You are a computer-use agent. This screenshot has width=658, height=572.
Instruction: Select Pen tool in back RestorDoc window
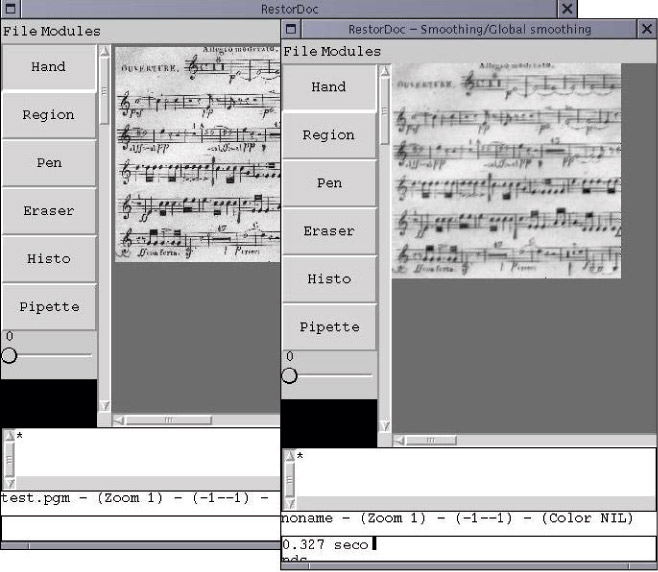coord(49,163)
